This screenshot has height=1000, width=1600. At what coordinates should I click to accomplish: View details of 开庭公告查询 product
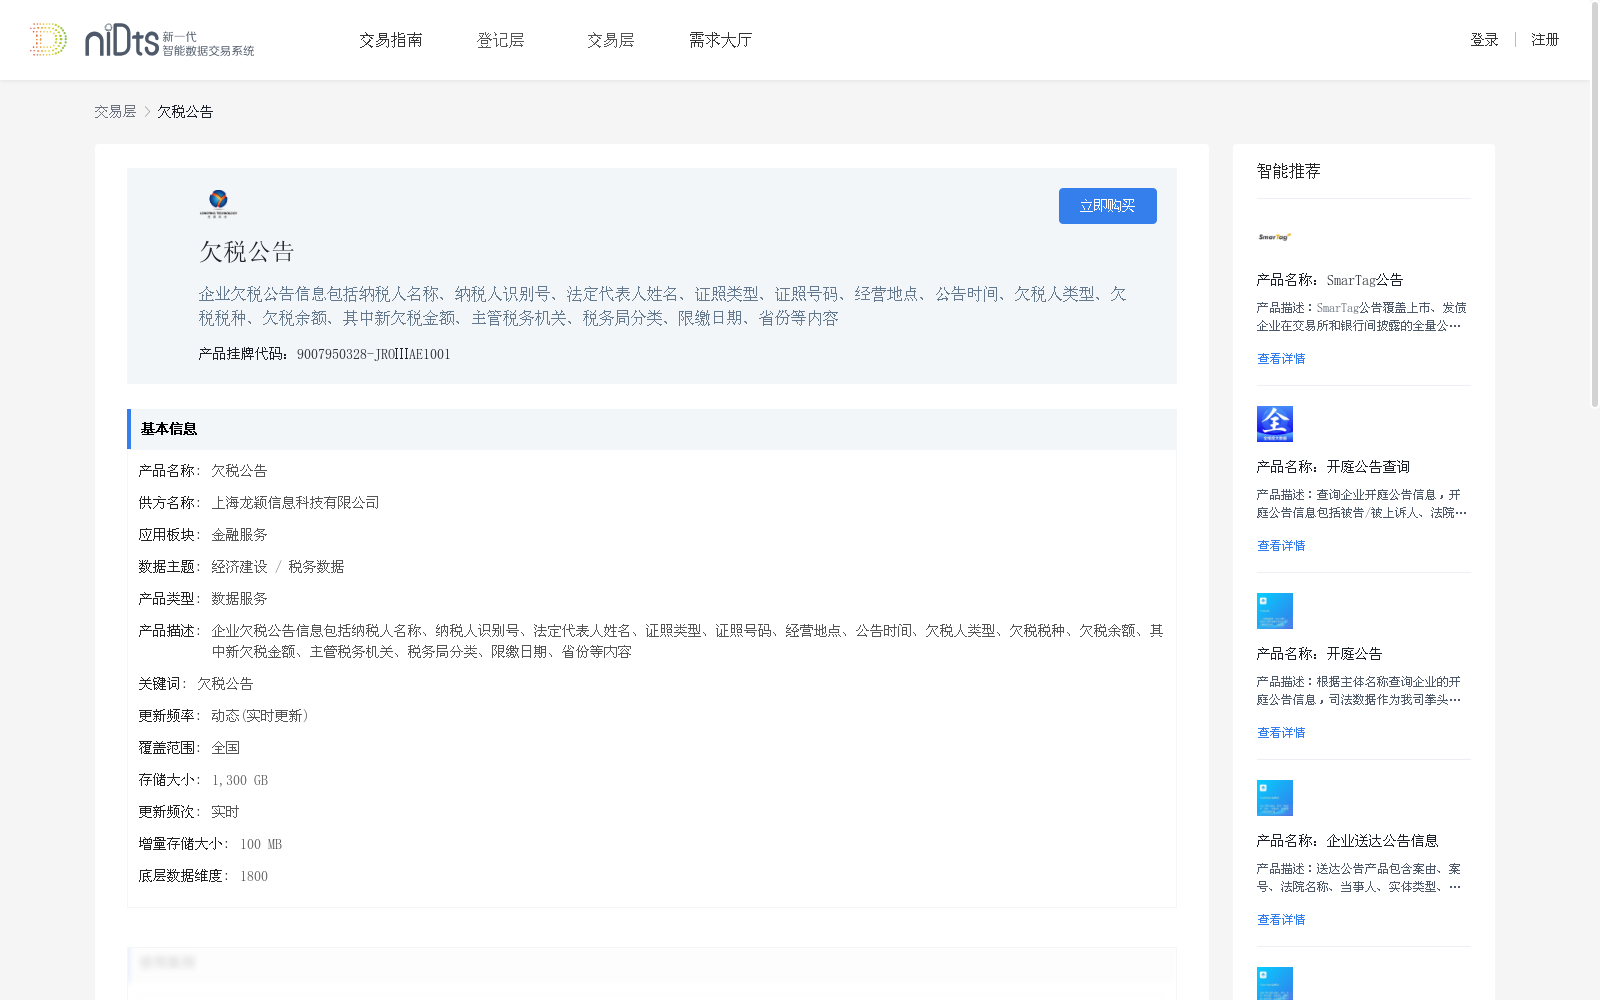point(1281,546)
